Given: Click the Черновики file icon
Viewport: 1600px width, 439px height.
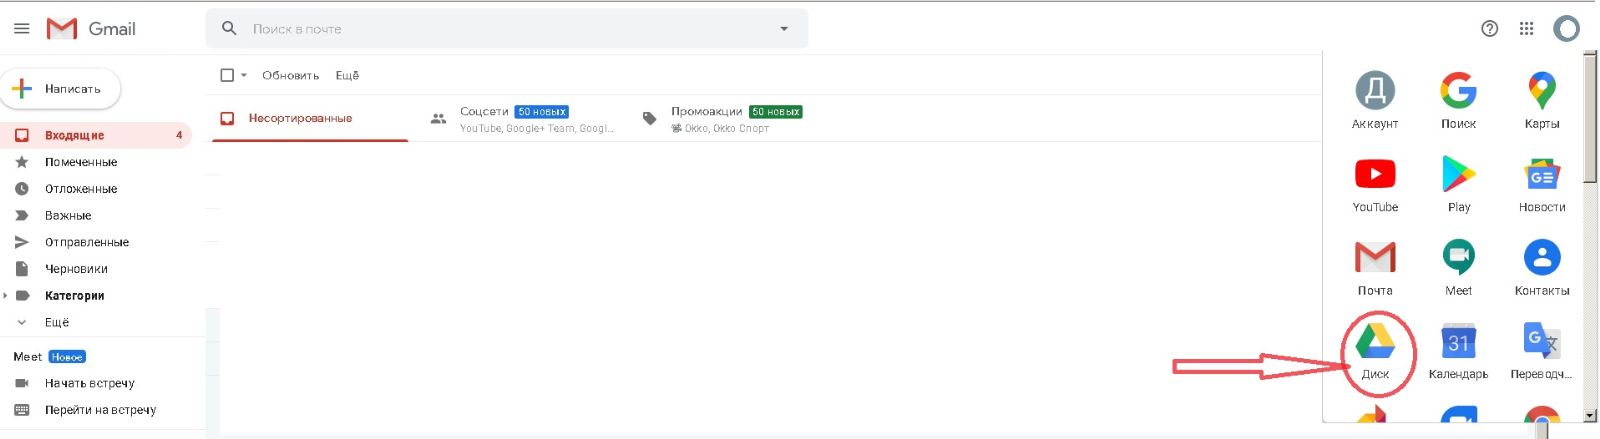Looking at the screenshot, I should 22,269.
